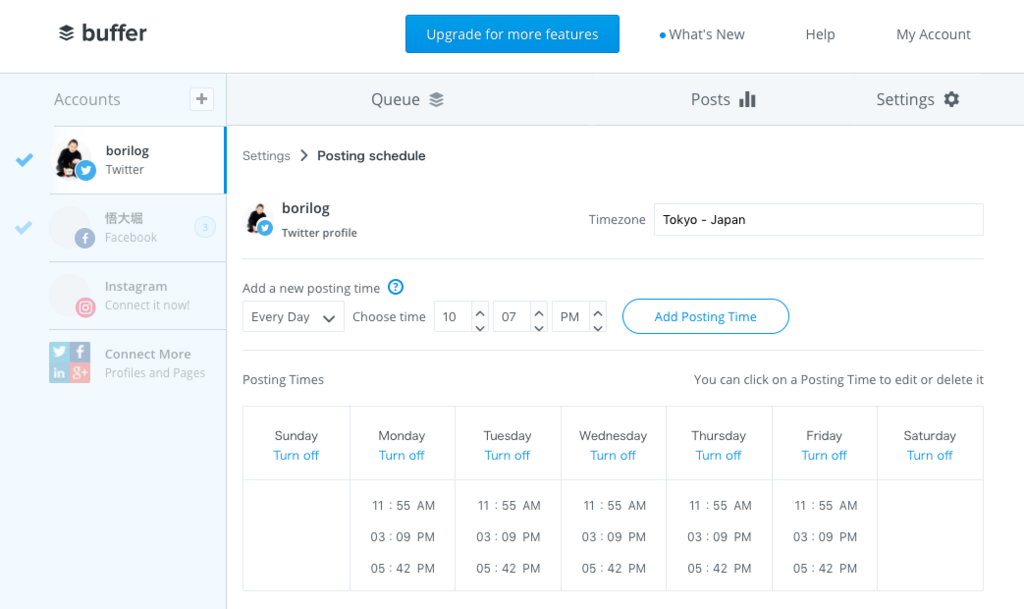Go back to Settings via breadcrumb link
Image resolution: width=1024 pixels, height=609 pixels.
coord(266,155)
